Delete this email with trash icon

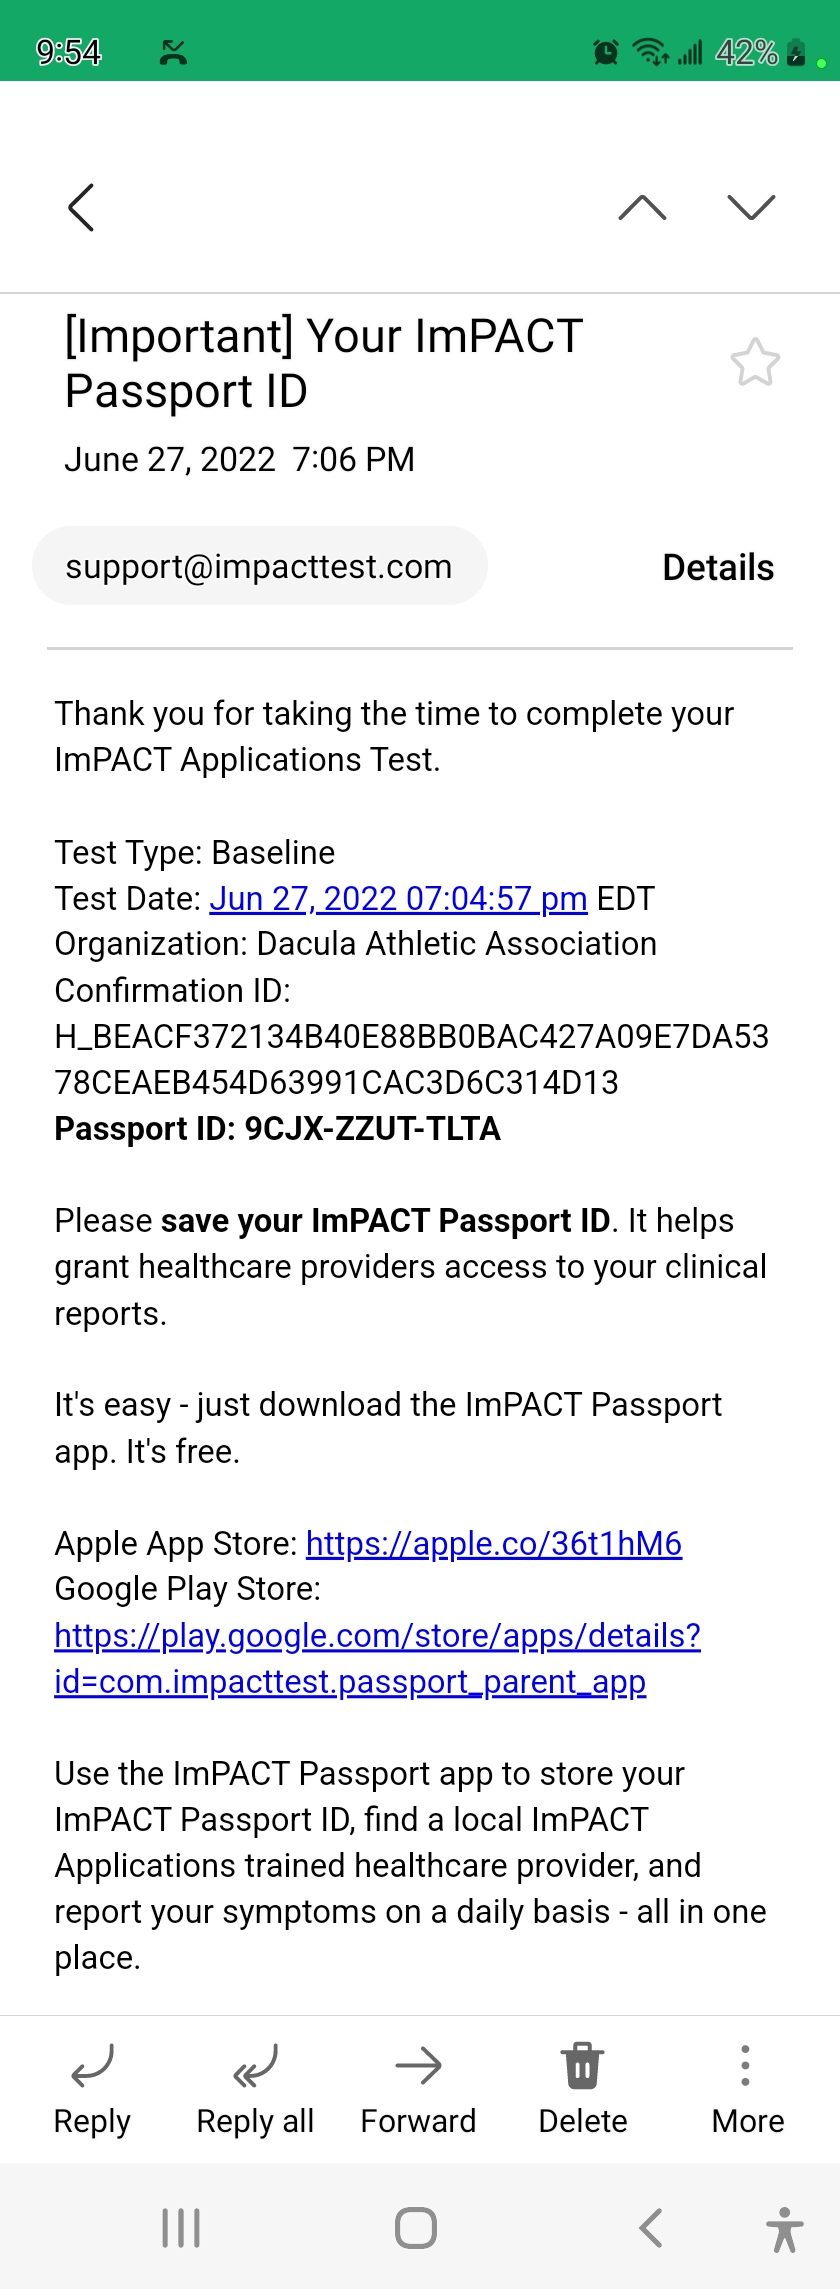(582, 2089)
